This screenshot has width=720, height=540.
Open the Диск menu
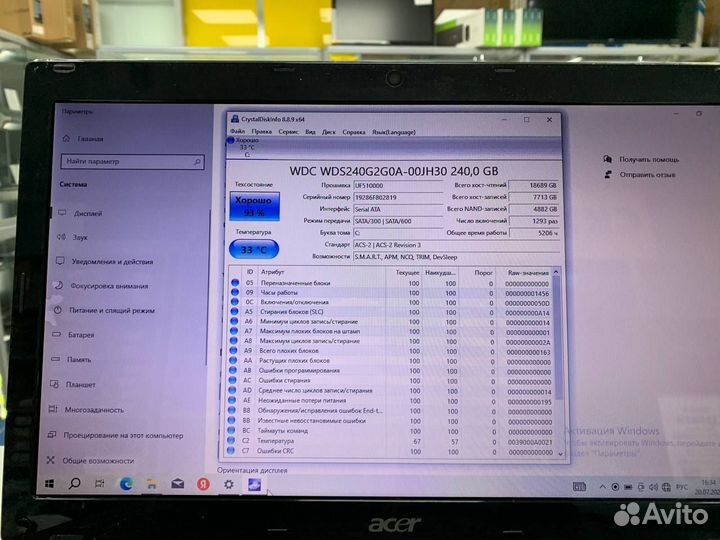(x=329, y=132)
